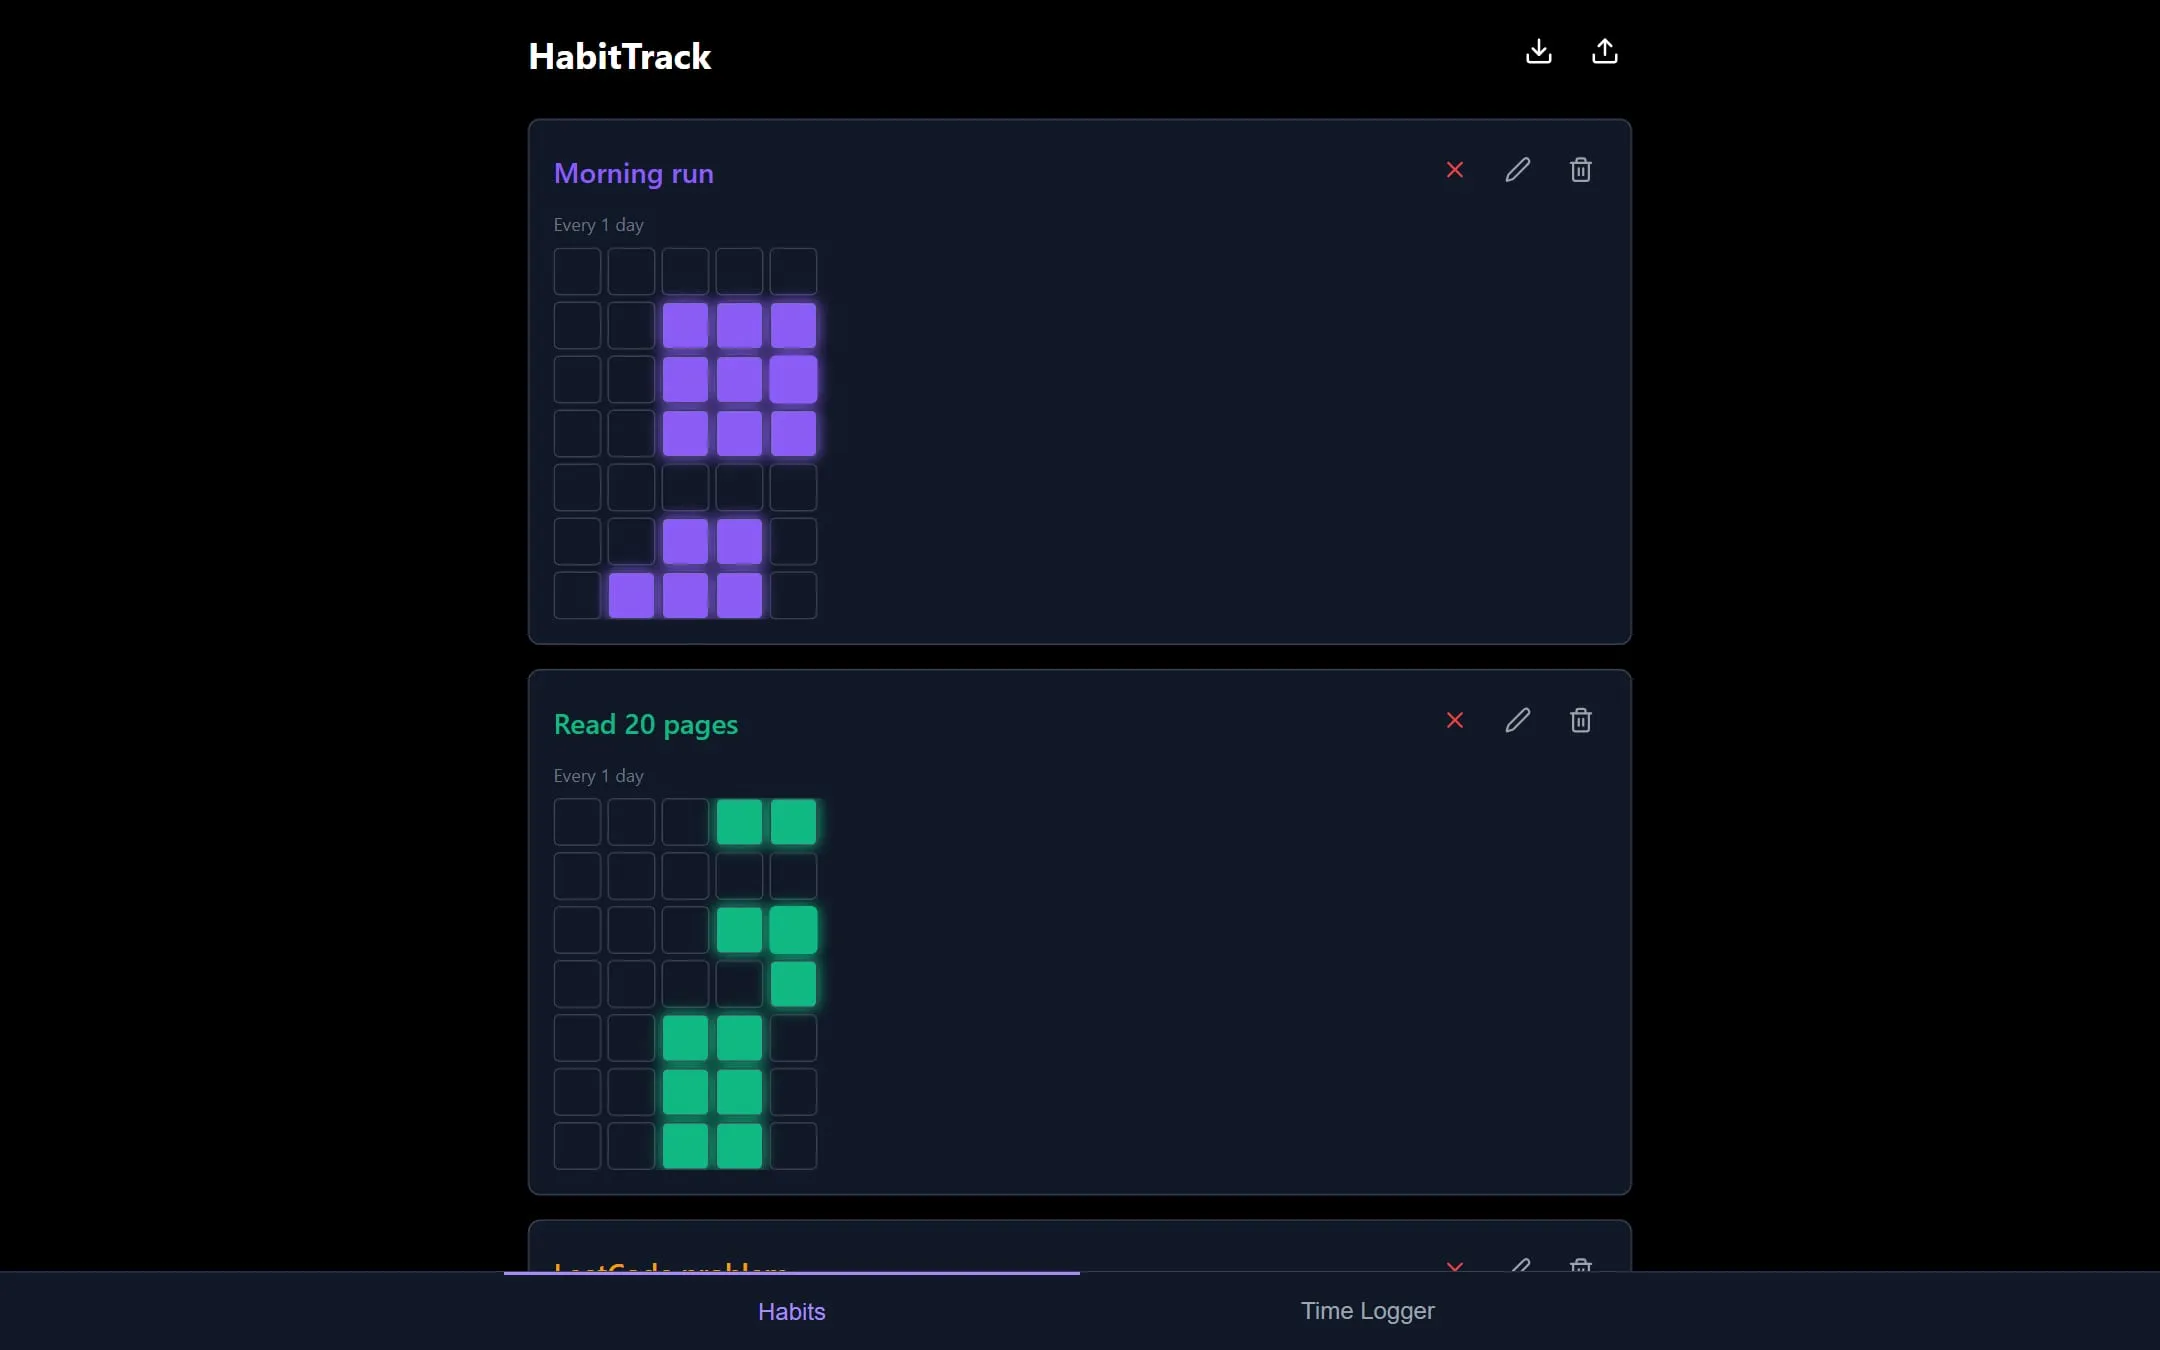Image resolution: width=2160 pixels, height=1350 pixels.
Task: Click the HabitTrack logo title
Action: pos(619,56)
